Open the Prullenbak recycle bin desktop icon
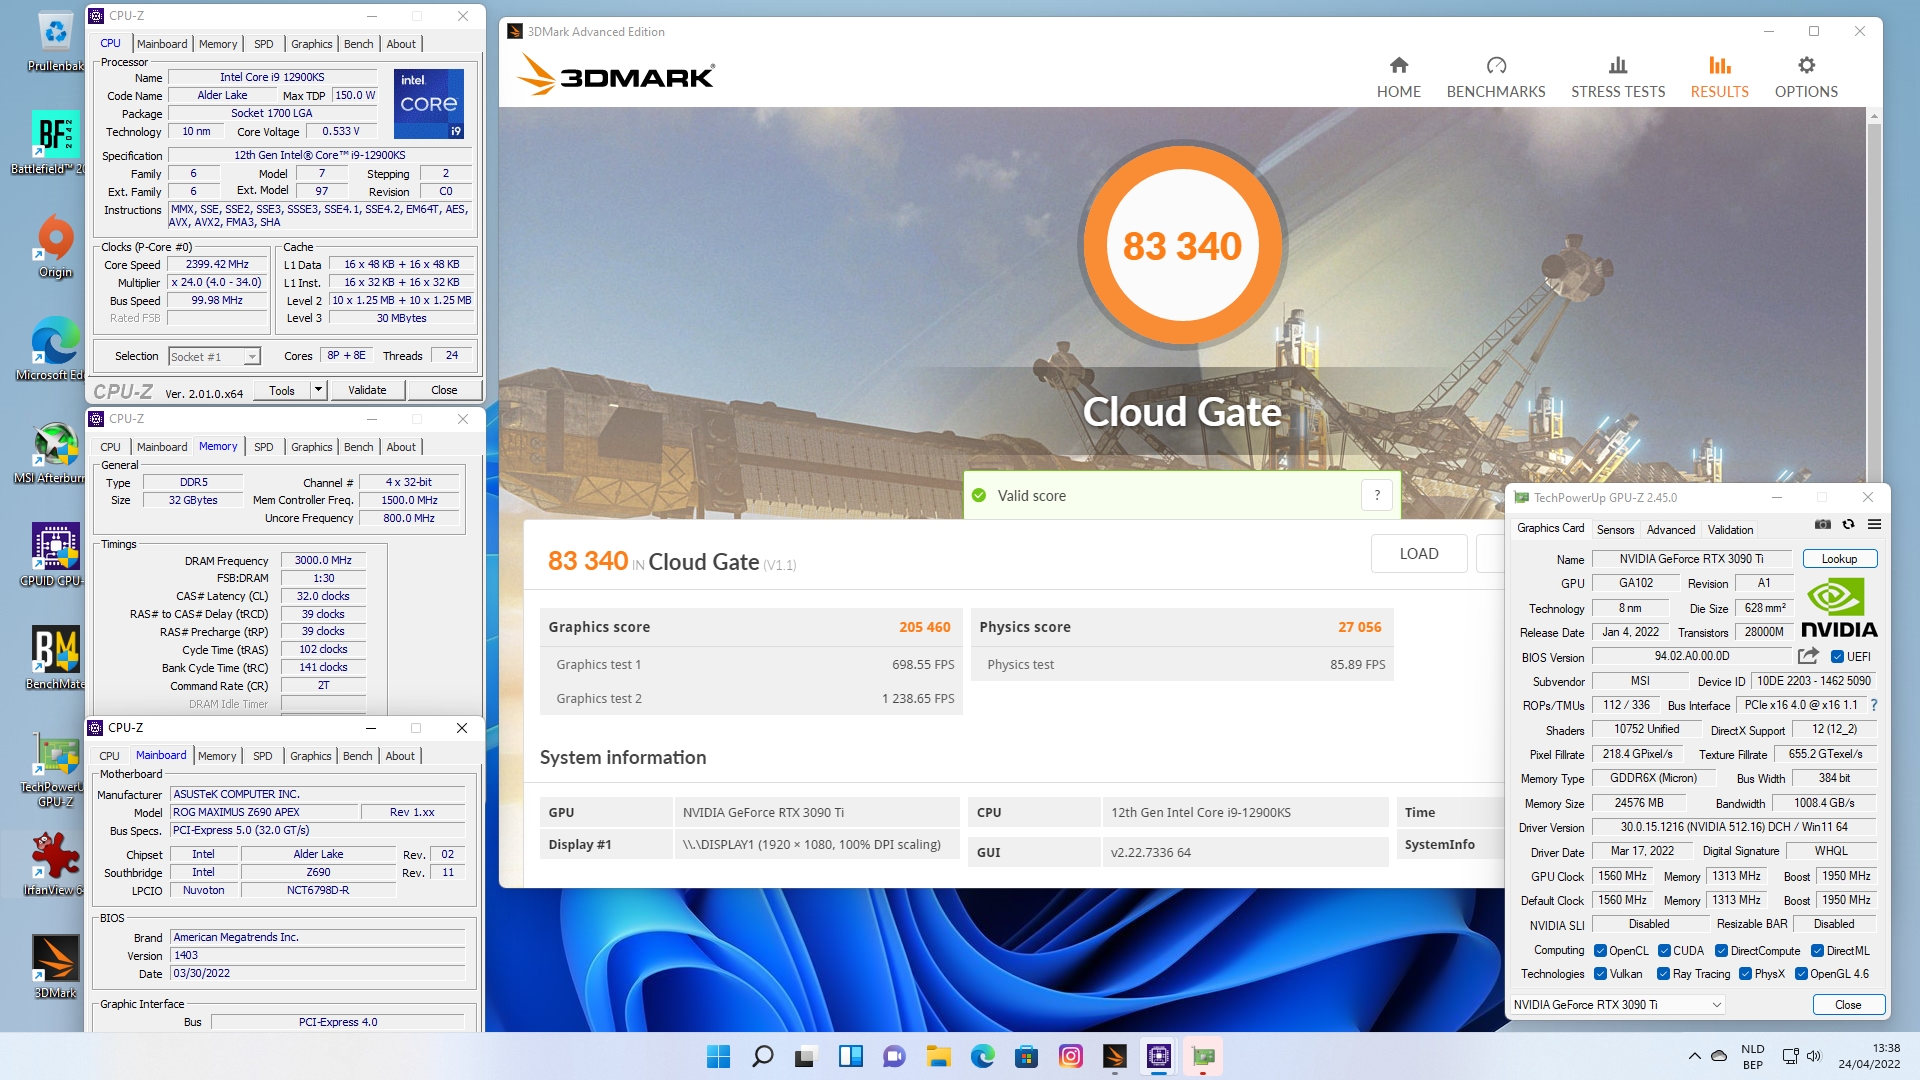This screenshot has width=1920, height=1080. point(55,42)
